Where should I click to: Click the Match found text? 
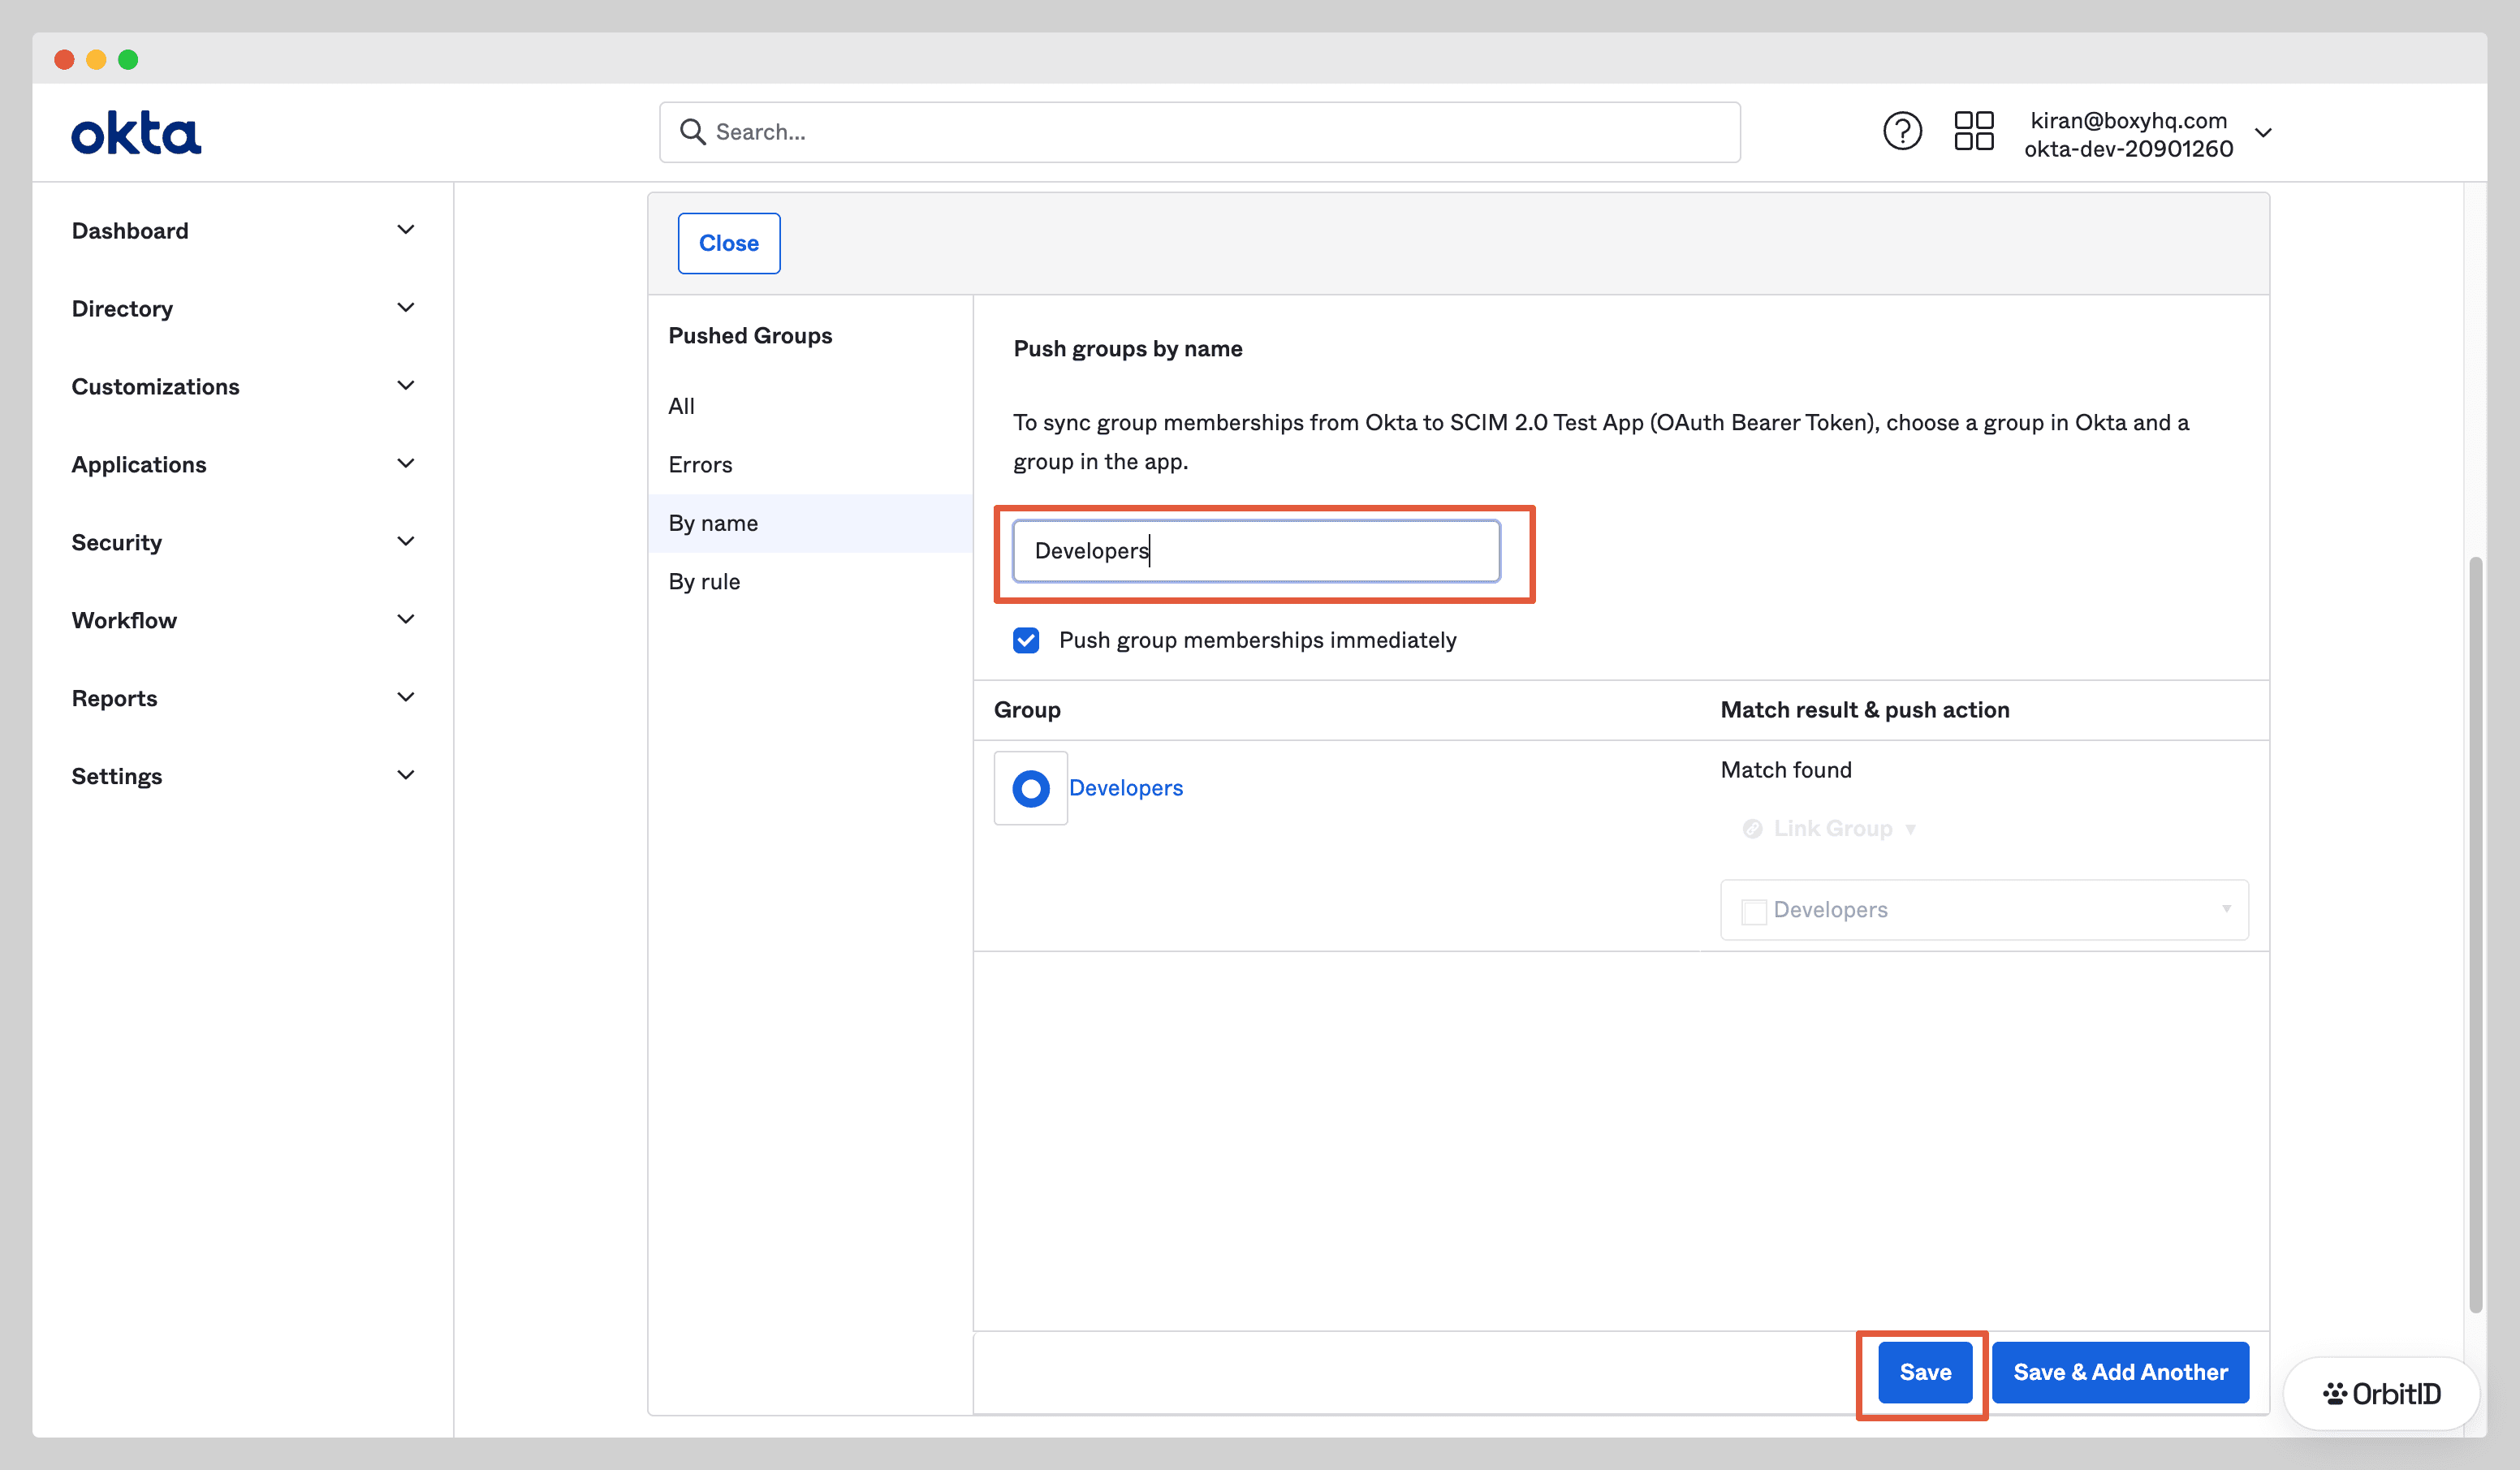1786,770
